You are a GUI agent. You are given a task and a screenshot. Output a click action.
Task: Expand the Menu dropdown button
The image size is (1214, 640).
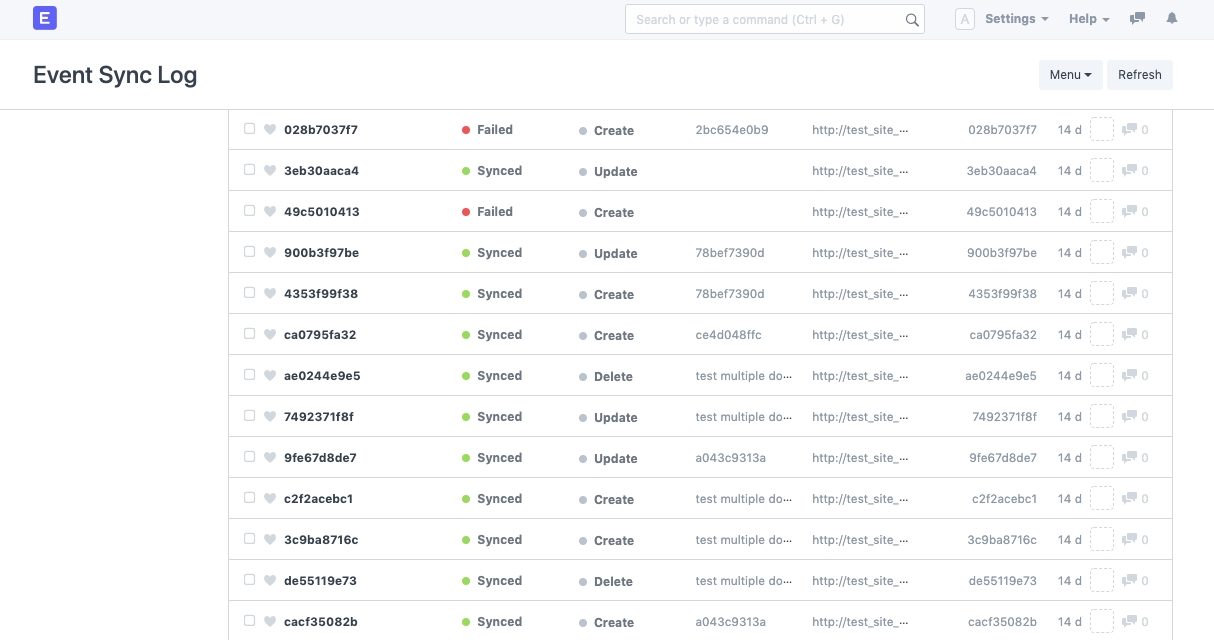pos(1070,75)
